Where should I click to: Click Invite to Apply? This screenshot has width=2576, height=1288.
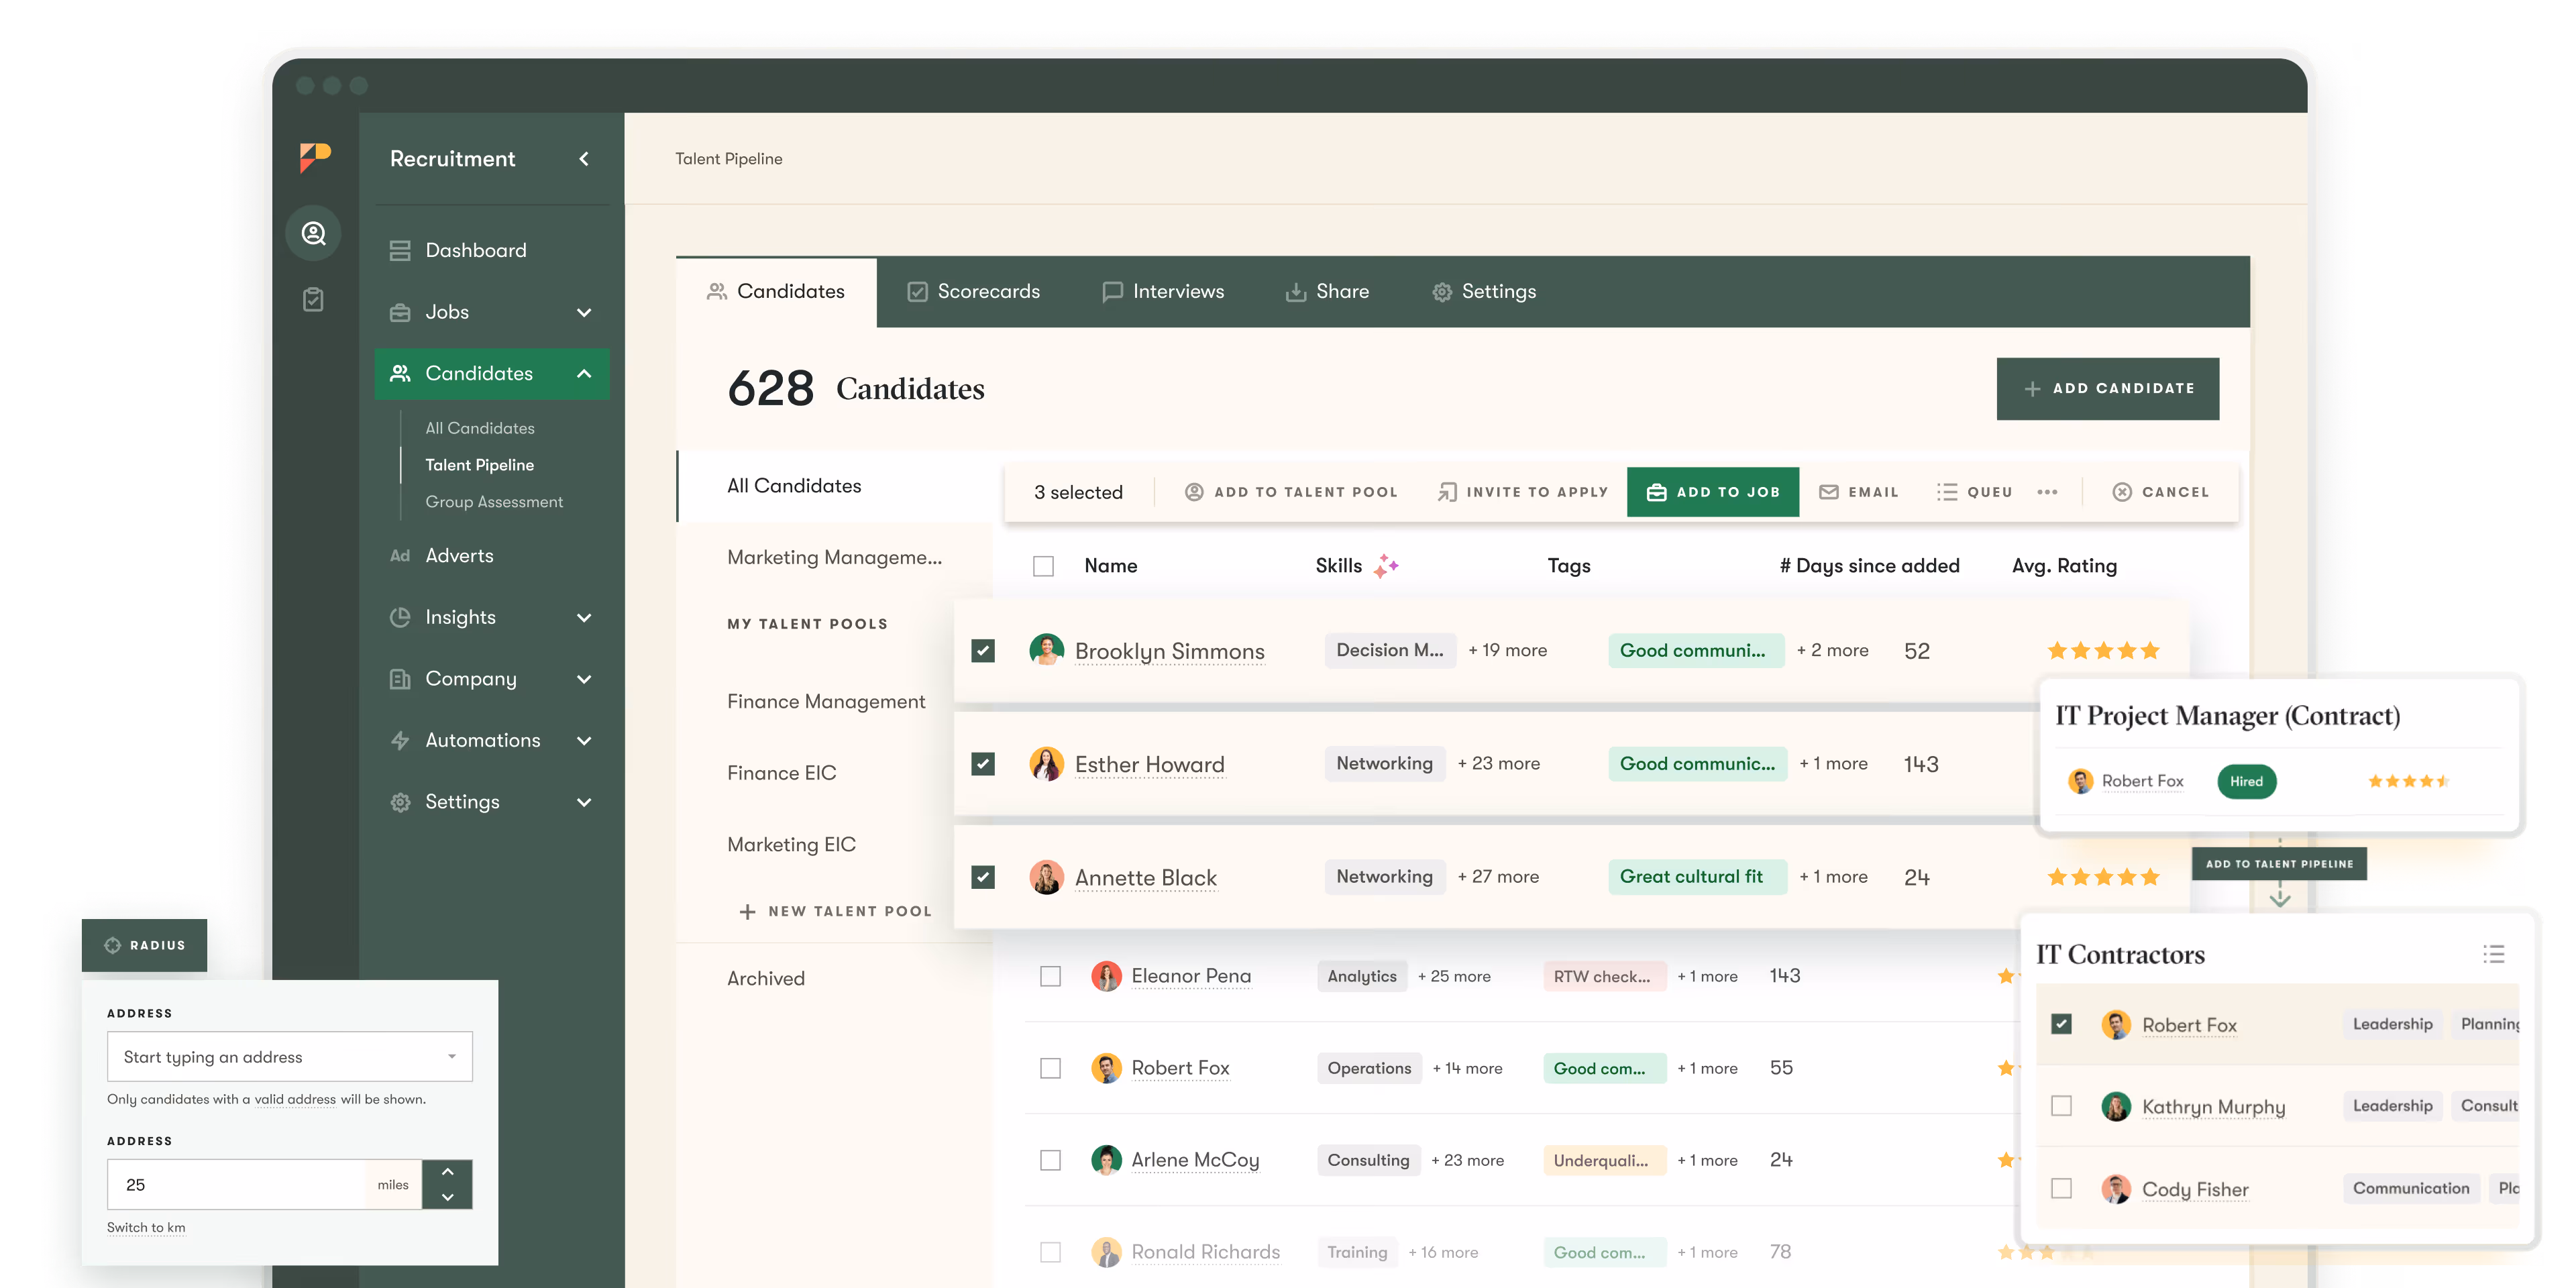tap(1523, 492)
